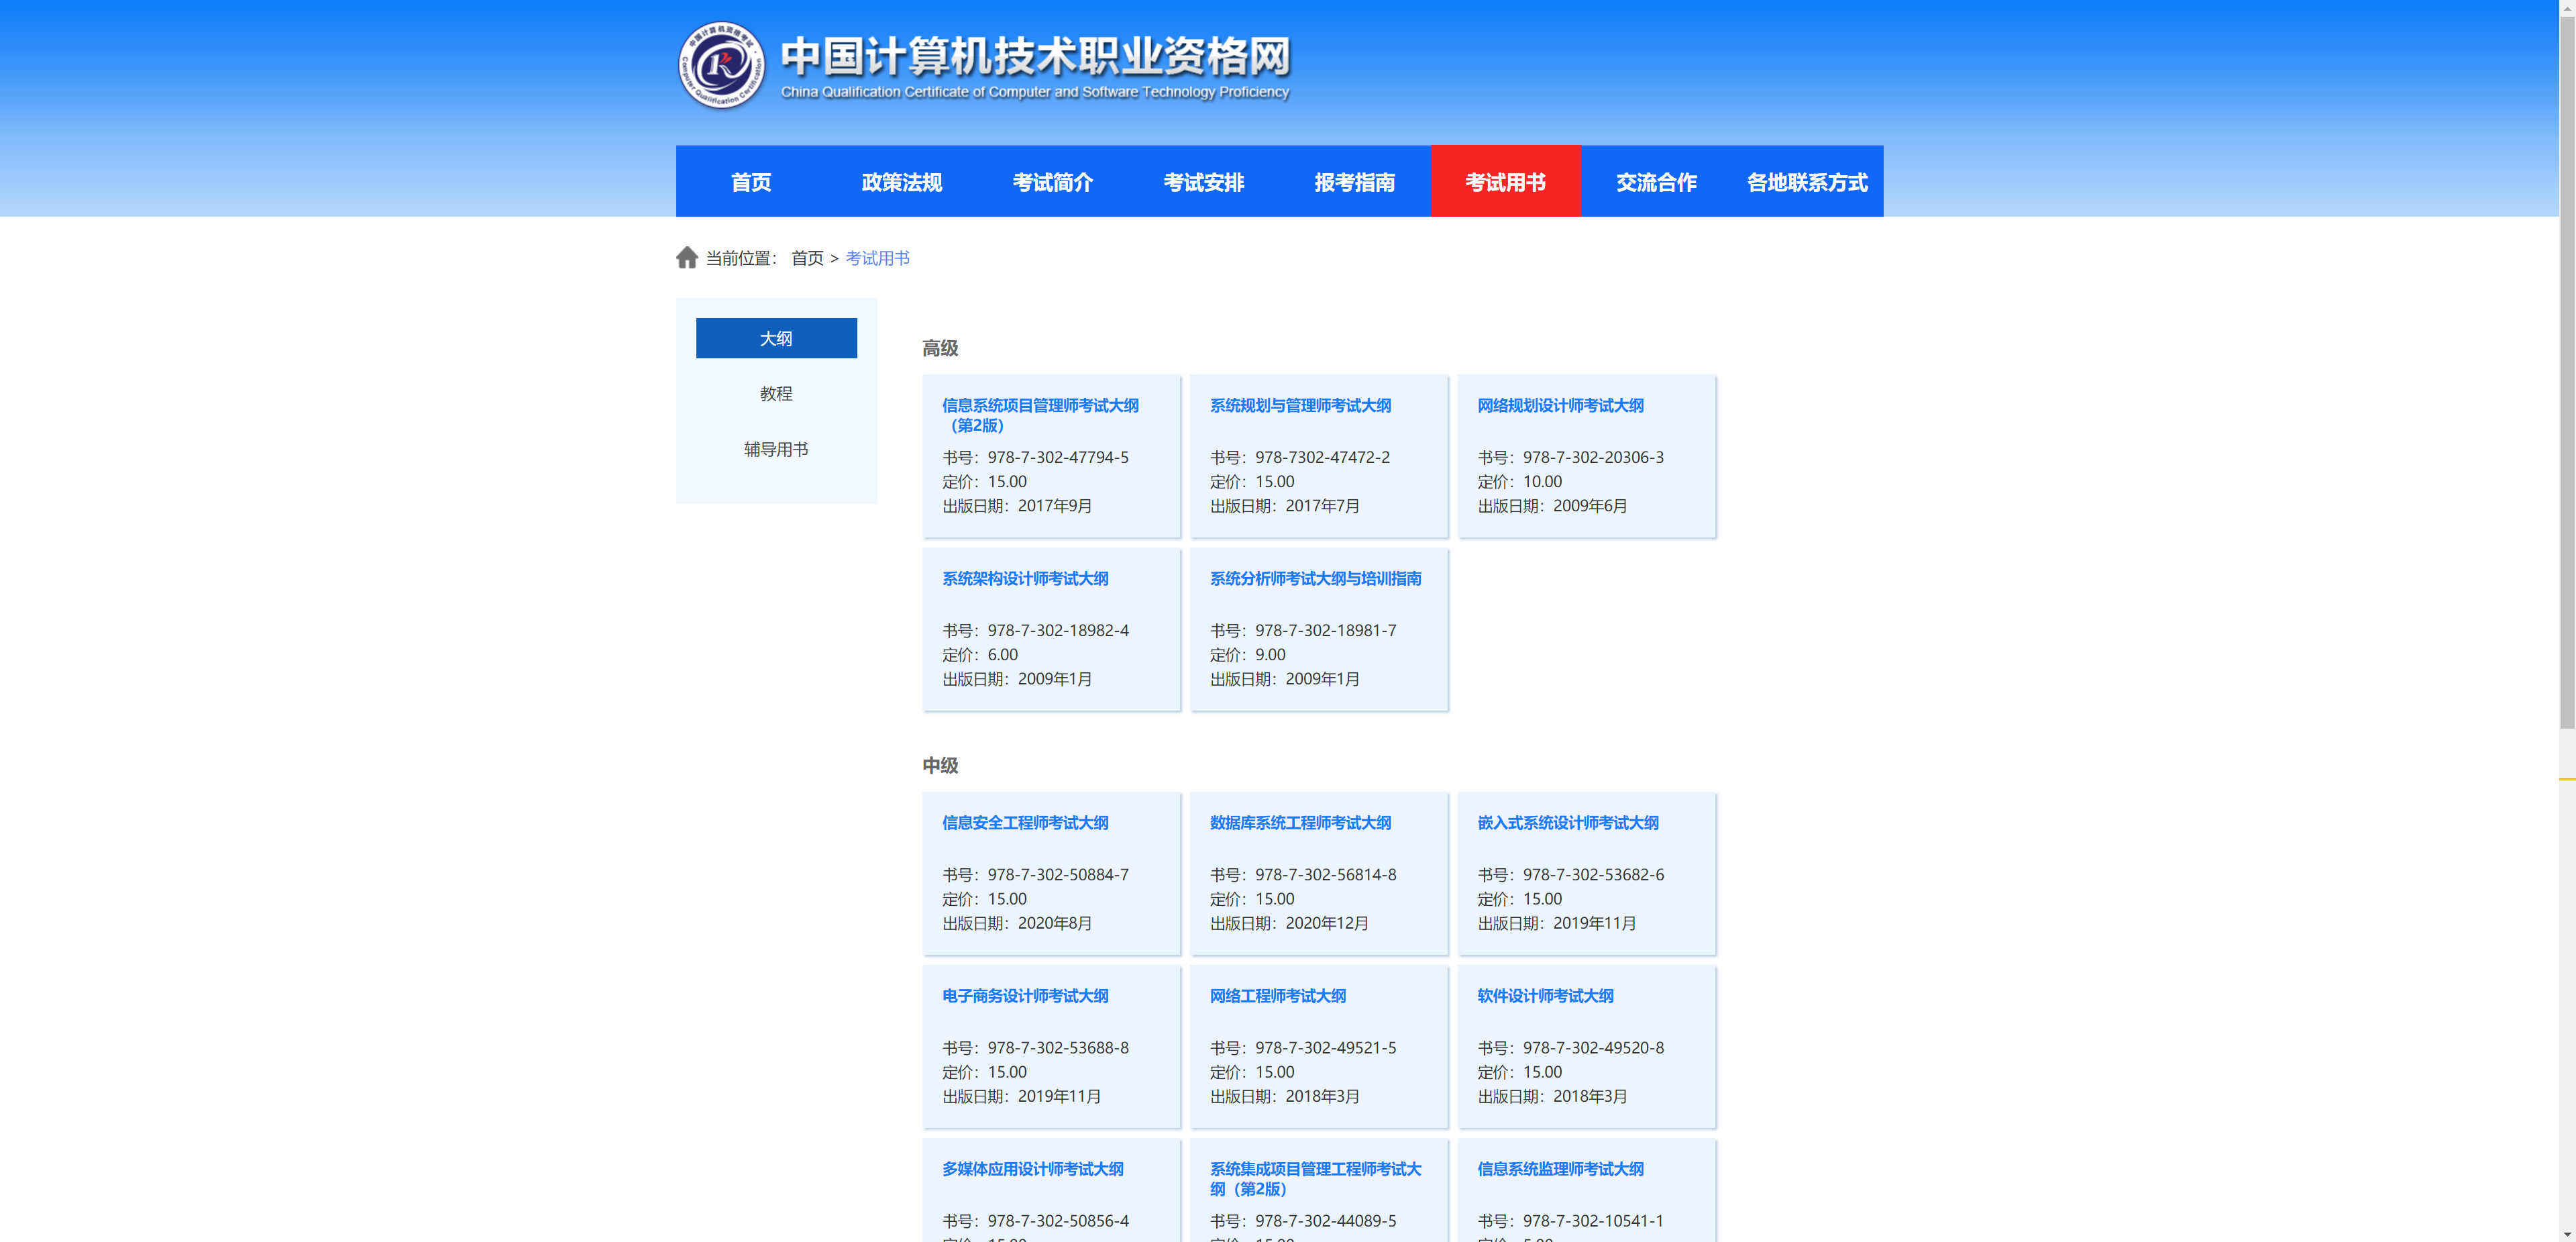This screenshot has width=2576, height=1242.
Task: Open 考试安排 navigation item
Action: click(x=1203, y=182)
